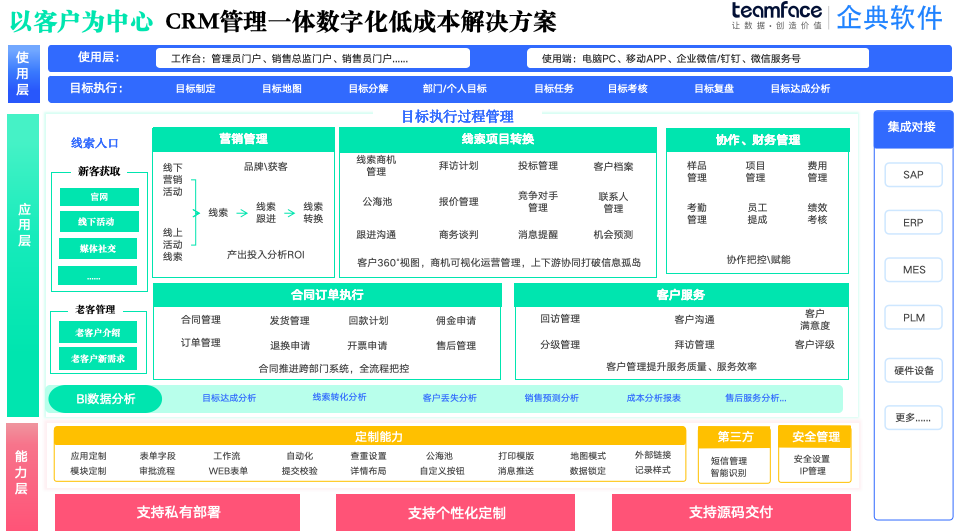Screen dimensions: 960x531
Task: Open the 销售预测分析 link
Action: (x=552, y=398)
